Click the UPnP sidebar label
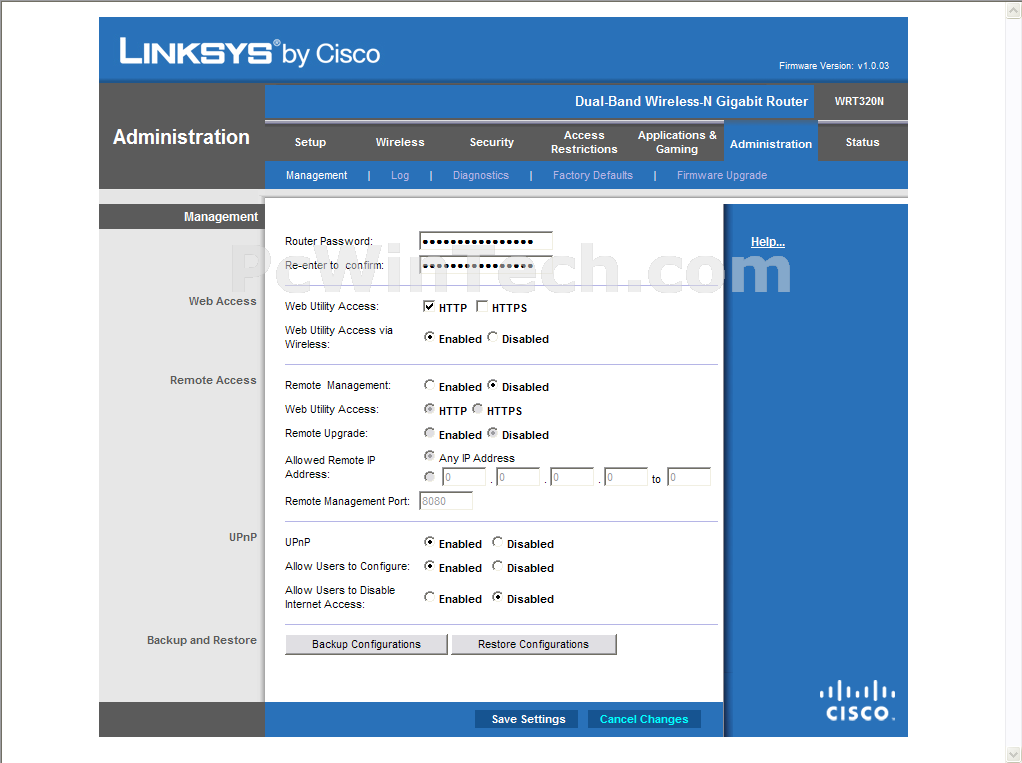1022x763 pixels. (x=242, y=537)
